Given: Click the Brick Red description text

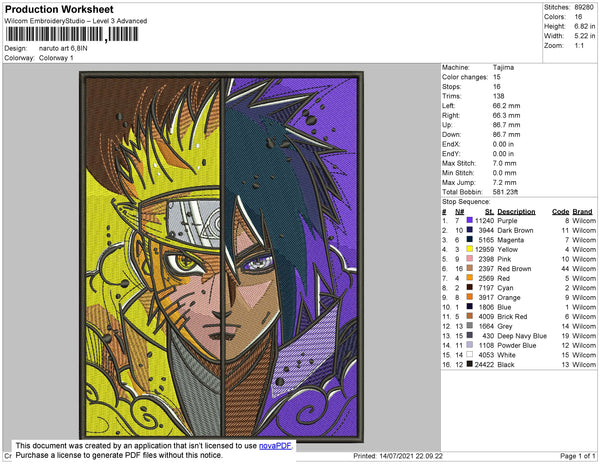Looking at the screenshot, I should (512, 316).
